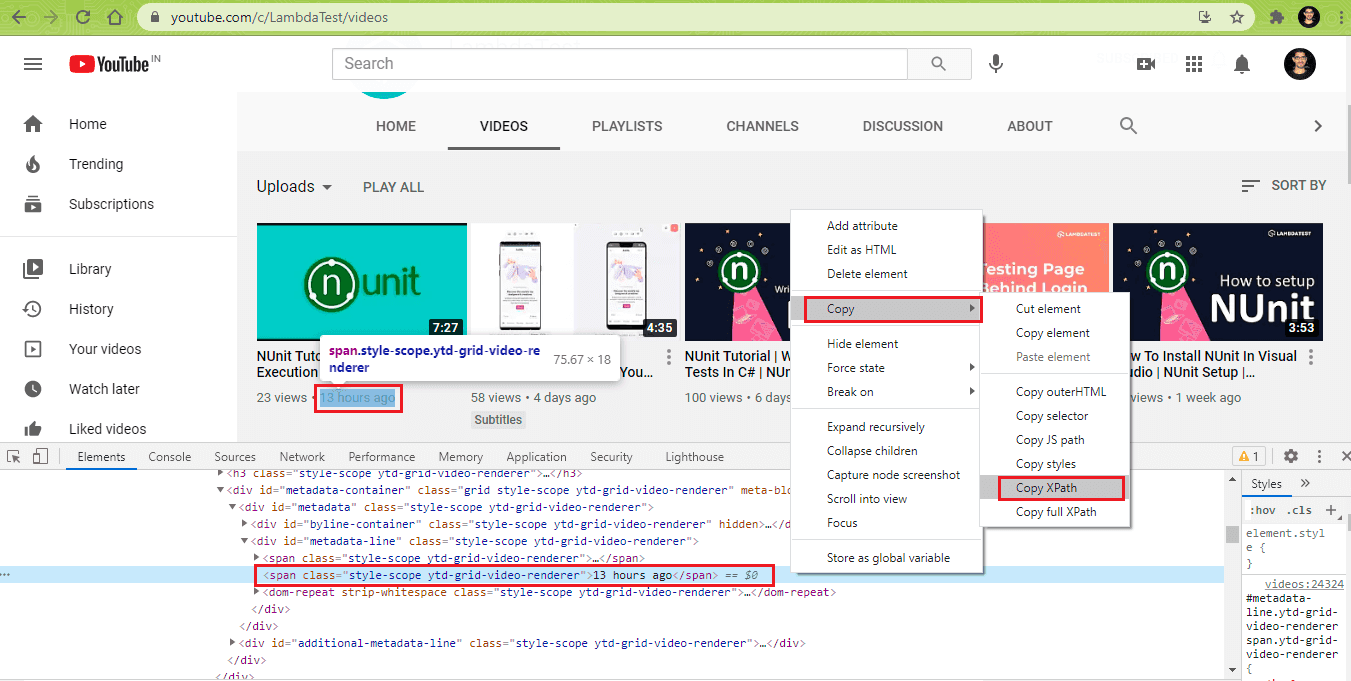Screen dimensions: 1351x681
Task: Open the channel search magnifier icon
Action: pos(1128,126)
